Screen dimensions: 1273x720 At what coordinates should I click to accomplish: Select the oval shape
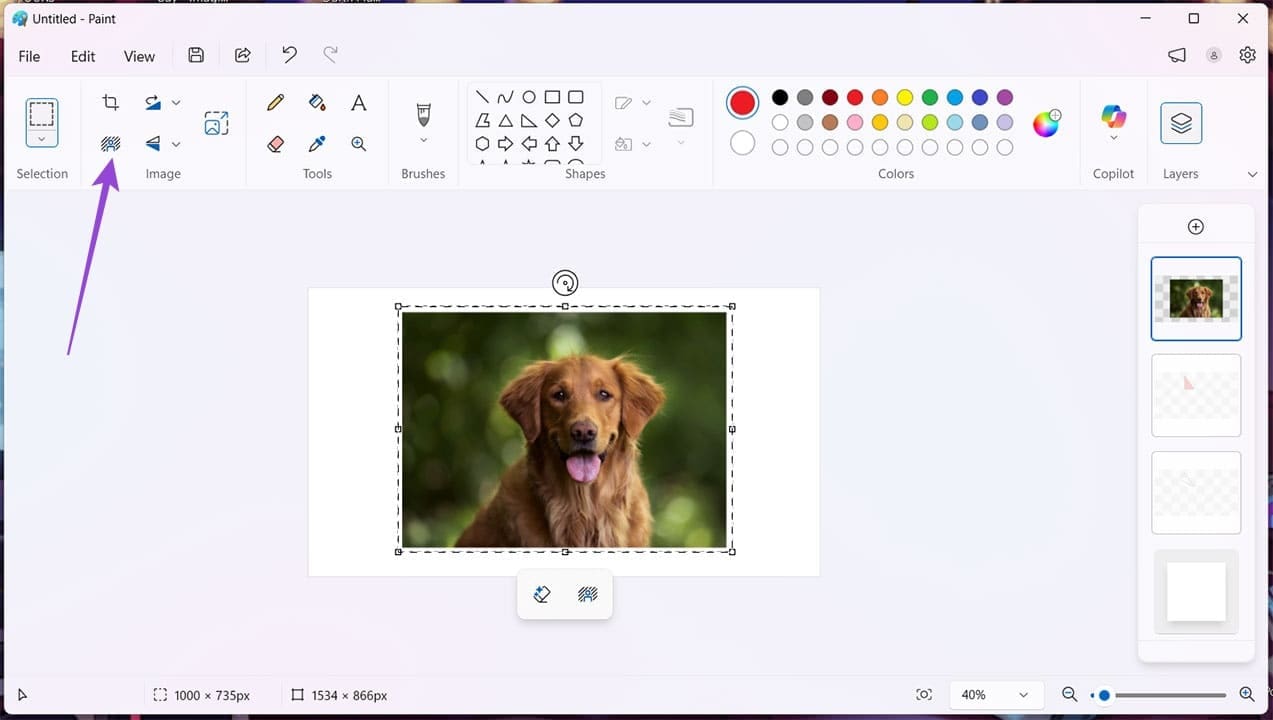529,96
